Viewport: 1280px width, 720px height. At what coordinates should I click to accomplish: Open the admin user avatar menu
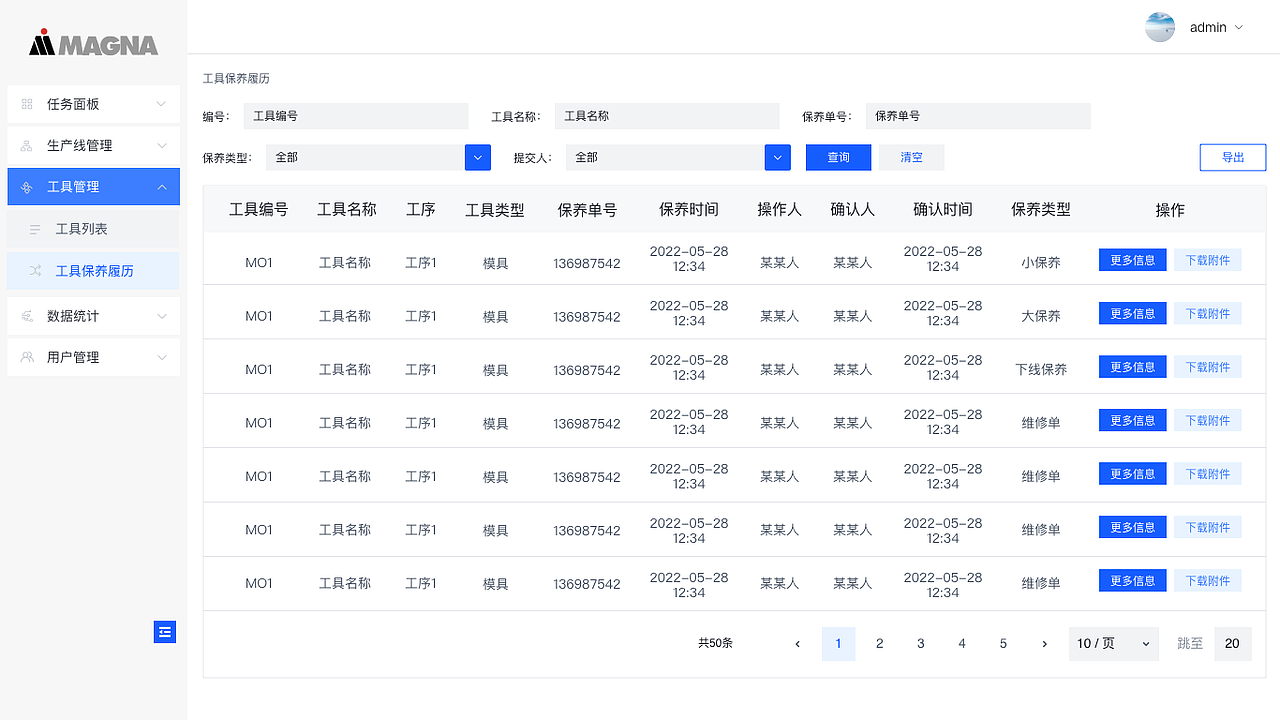[x=1160, y=27]
